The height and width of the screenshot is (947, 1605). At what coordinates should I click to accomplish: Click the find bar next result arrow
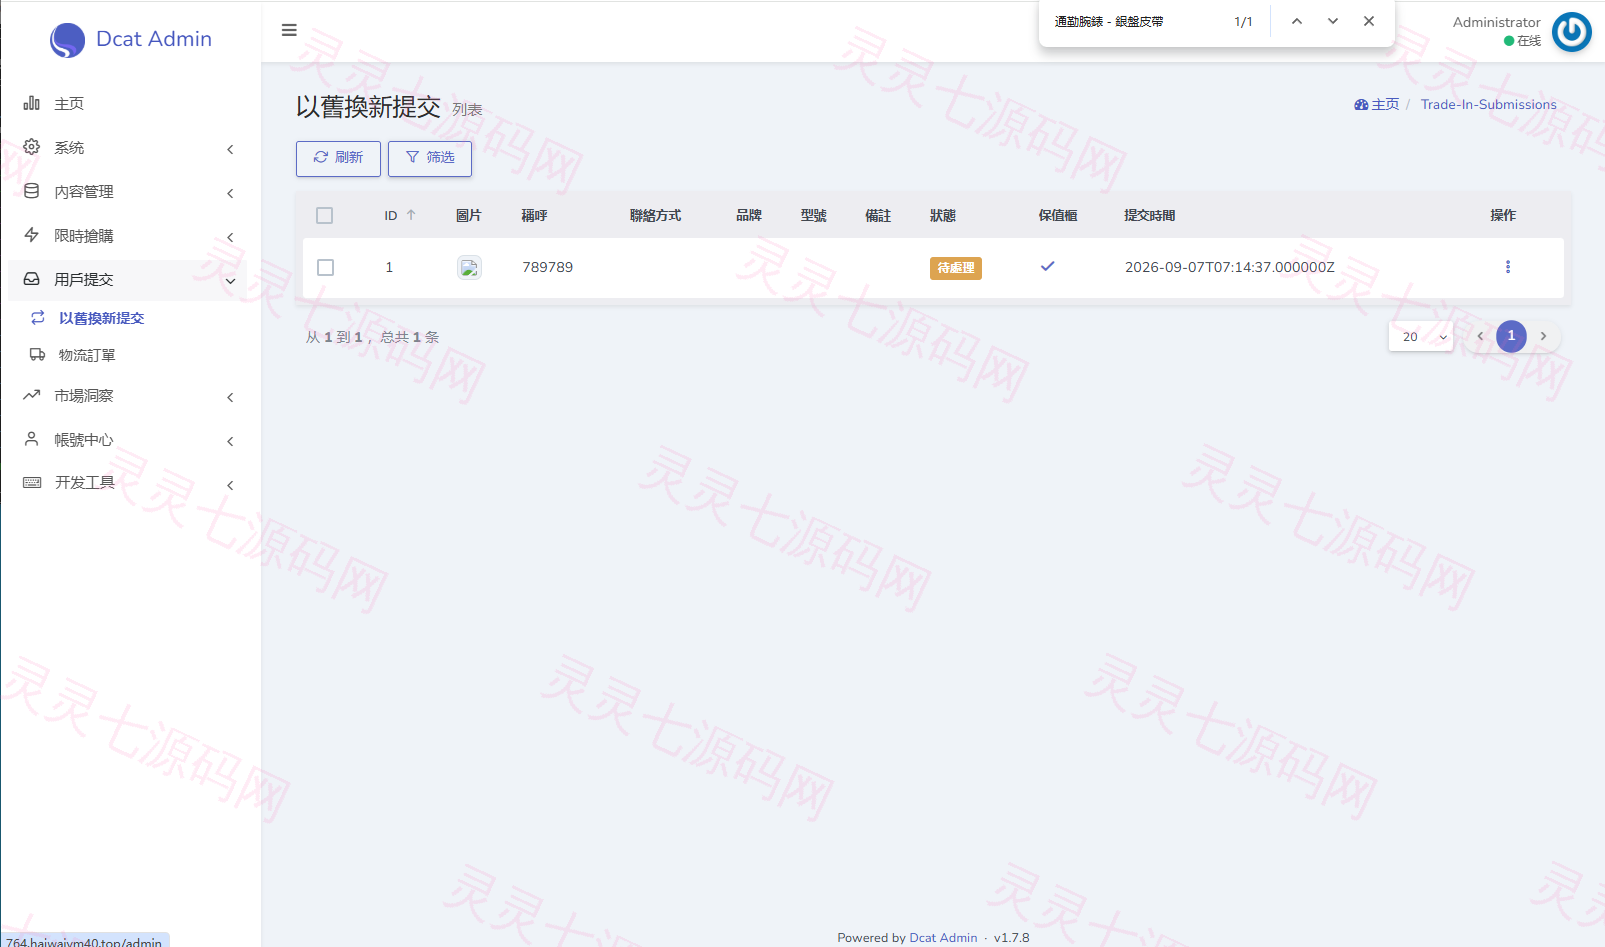point(1333,21)
